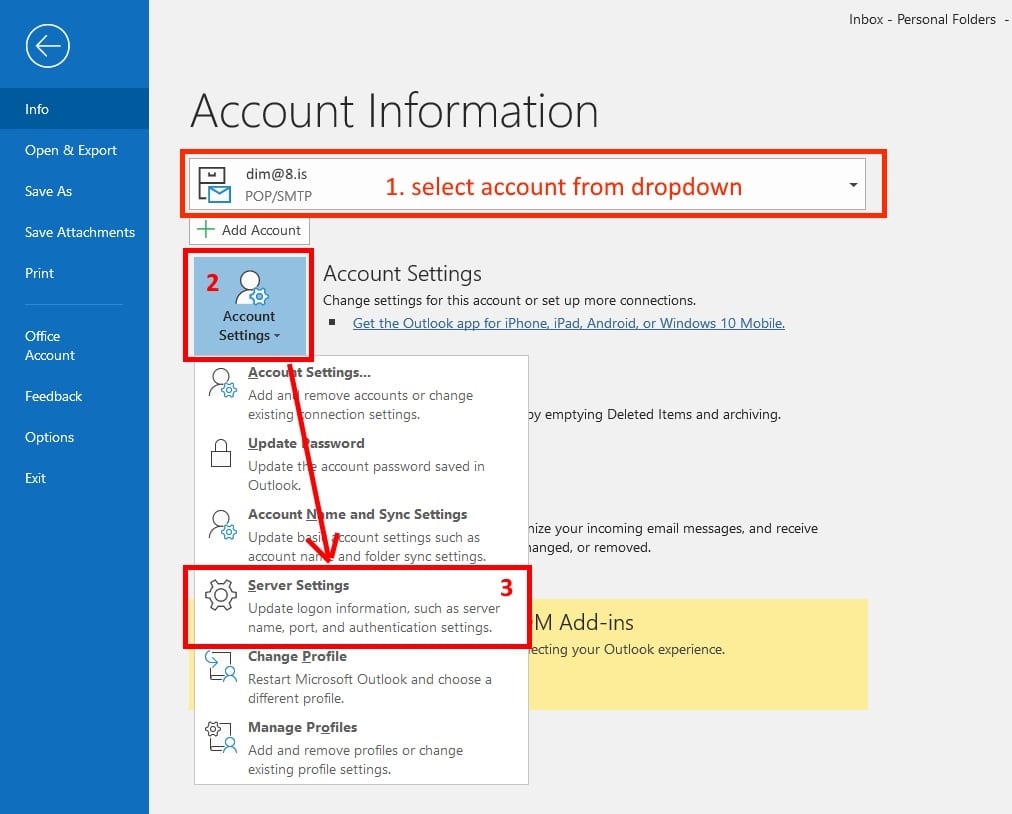Select the Info tab in sidebar
Image resolution: width=1012 pixels, height=814 pixels.
click(74, 109)
